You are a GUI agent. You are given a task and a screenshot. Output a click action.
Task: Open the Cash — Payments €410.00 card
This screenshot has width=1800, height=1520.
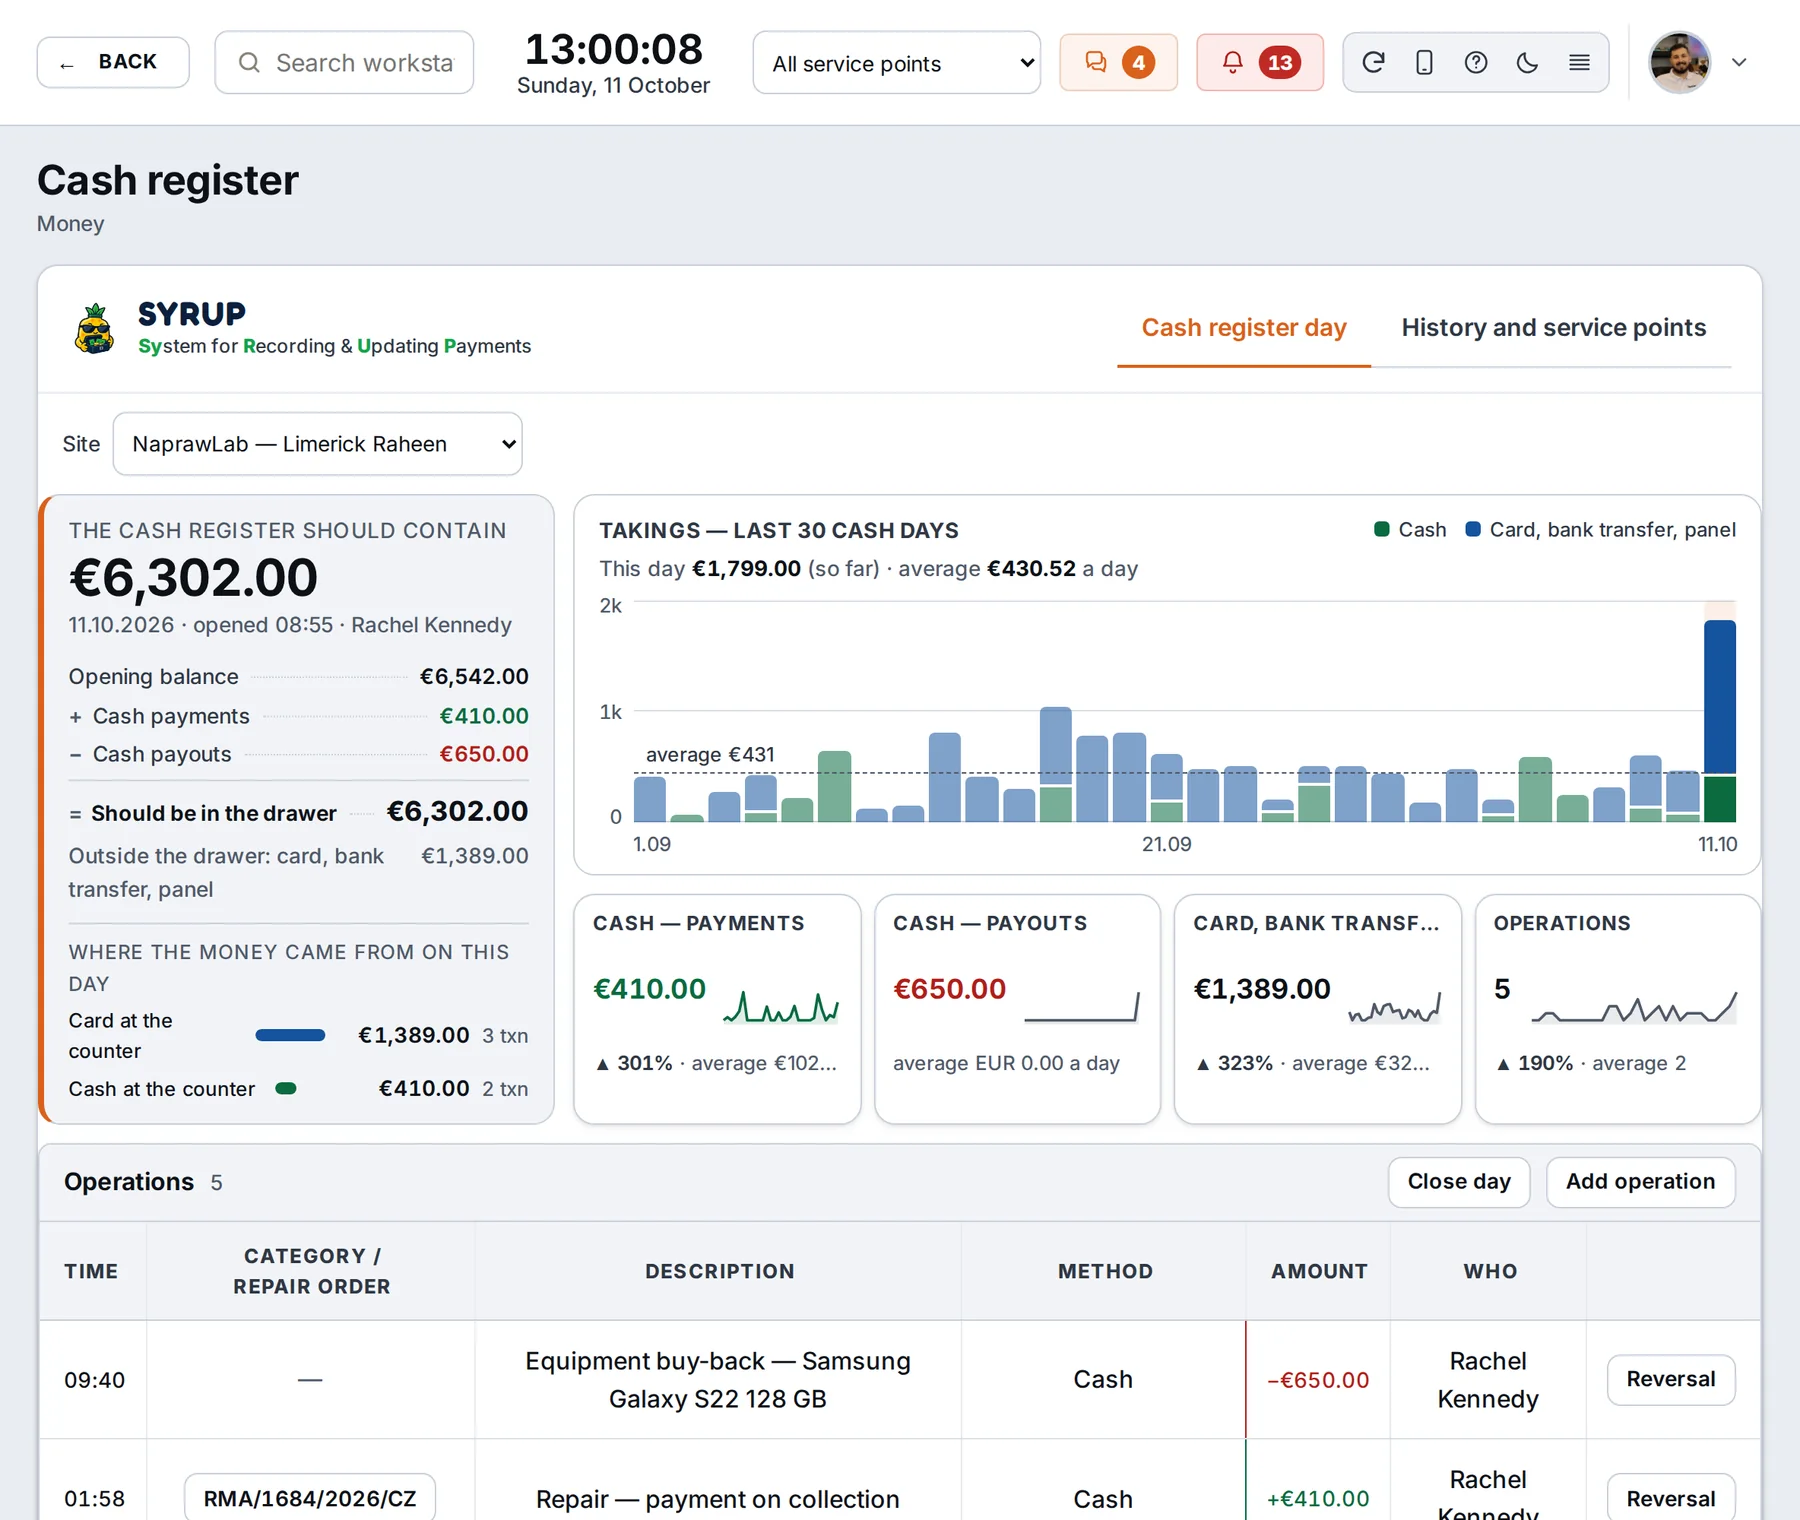click(717, 1009)
